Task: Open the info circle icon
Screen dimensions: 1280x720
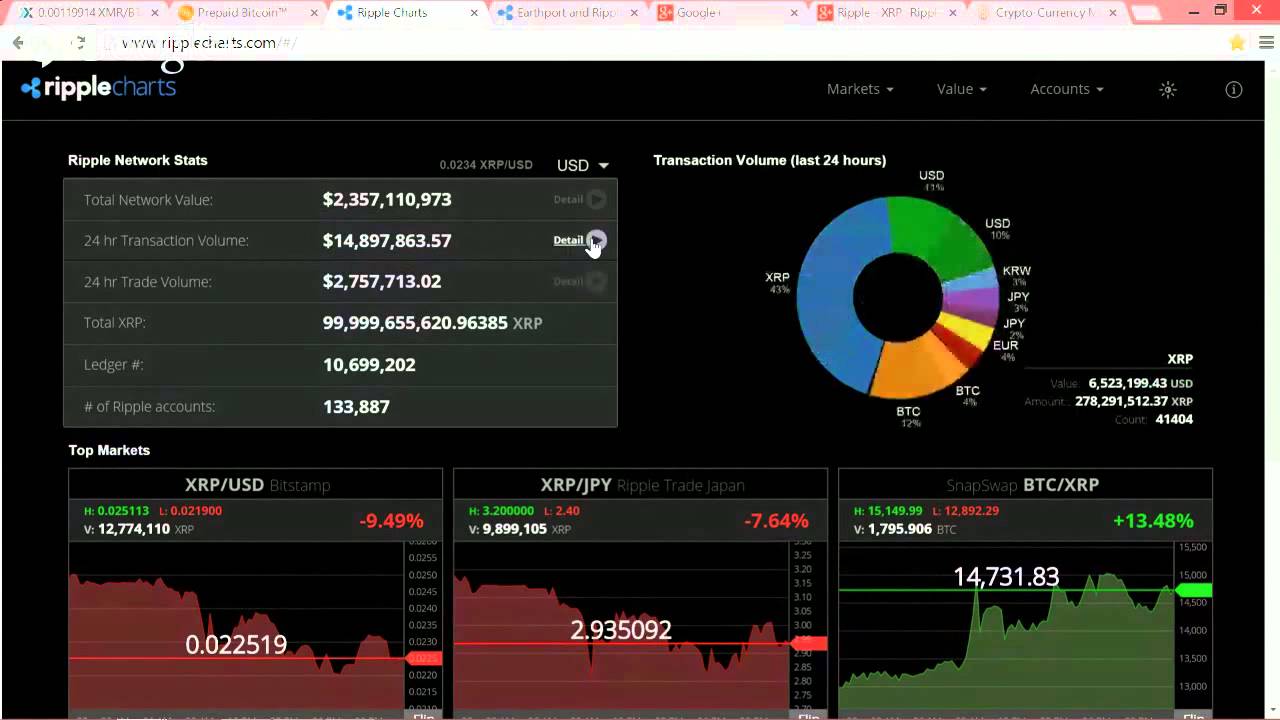Action: click(x=1234, y=89)
